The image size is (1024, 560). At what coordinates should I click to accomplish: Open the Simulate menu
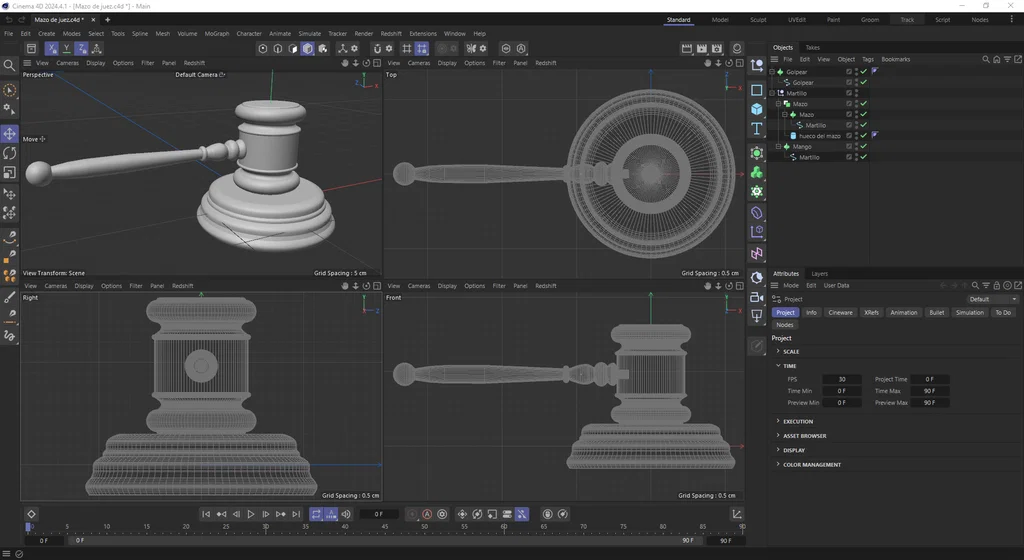310,34
